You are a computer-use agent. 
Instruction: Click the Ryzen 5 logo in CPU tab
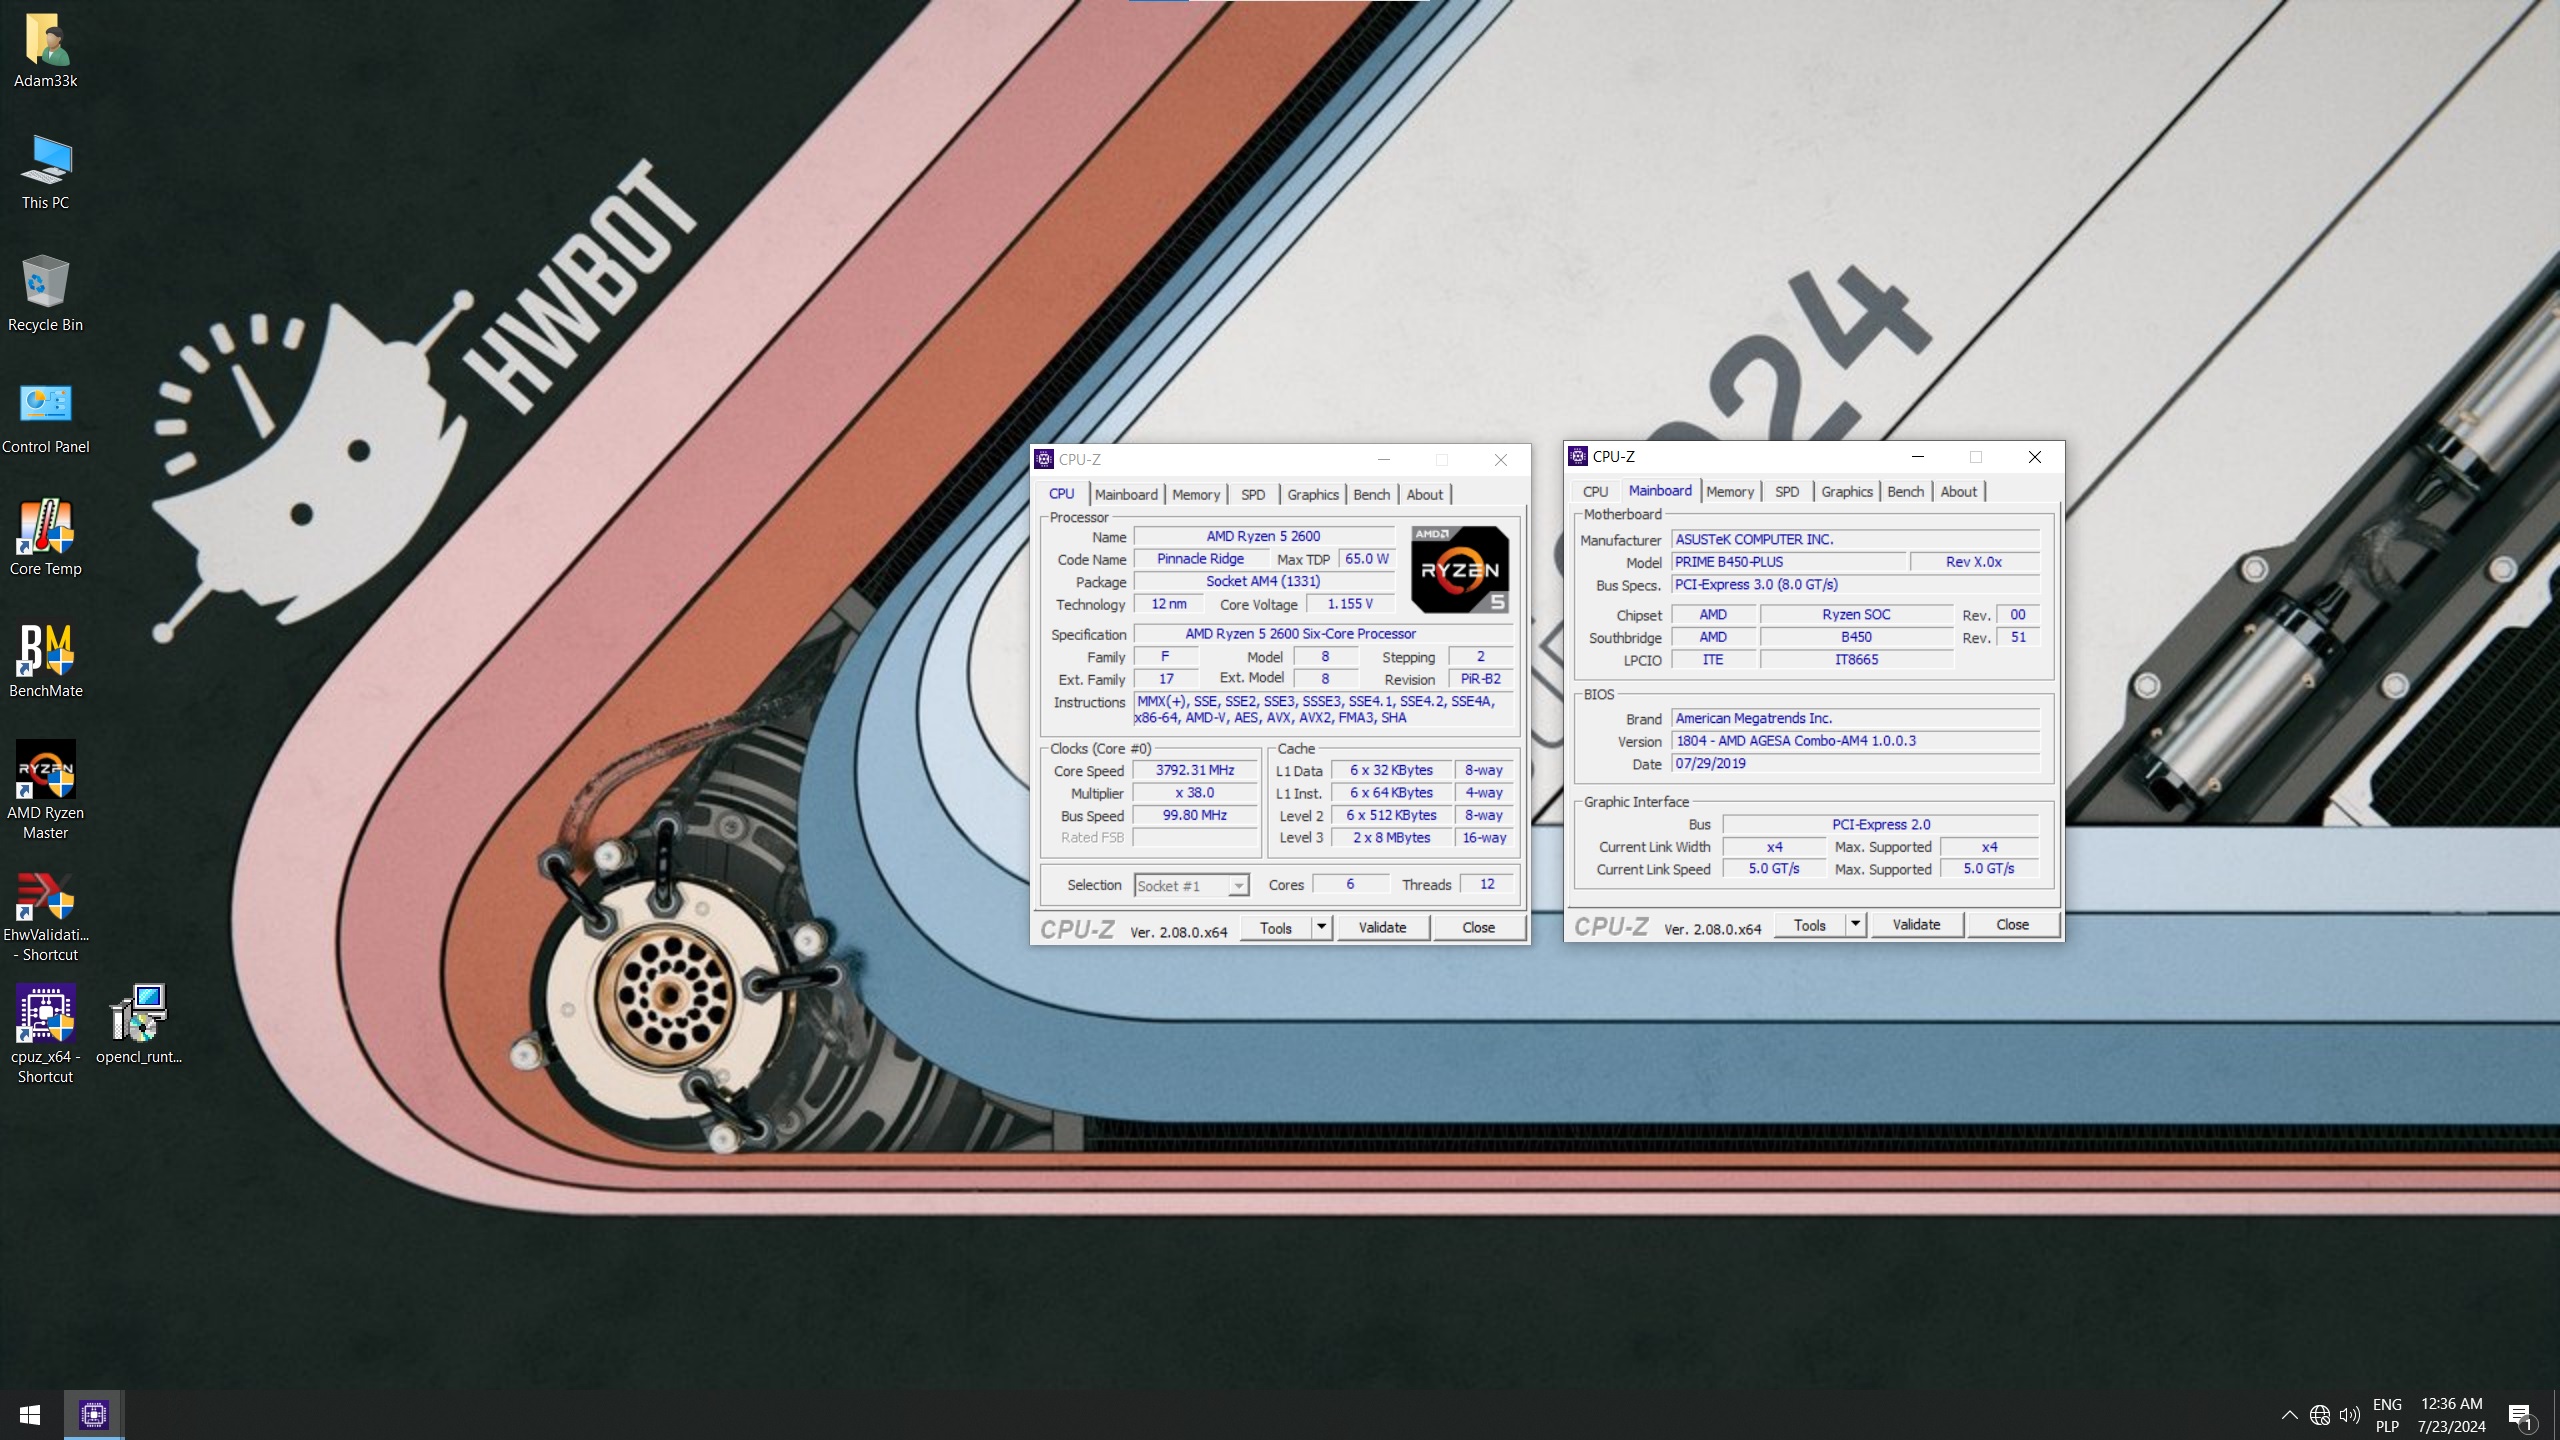[1459, 569]
